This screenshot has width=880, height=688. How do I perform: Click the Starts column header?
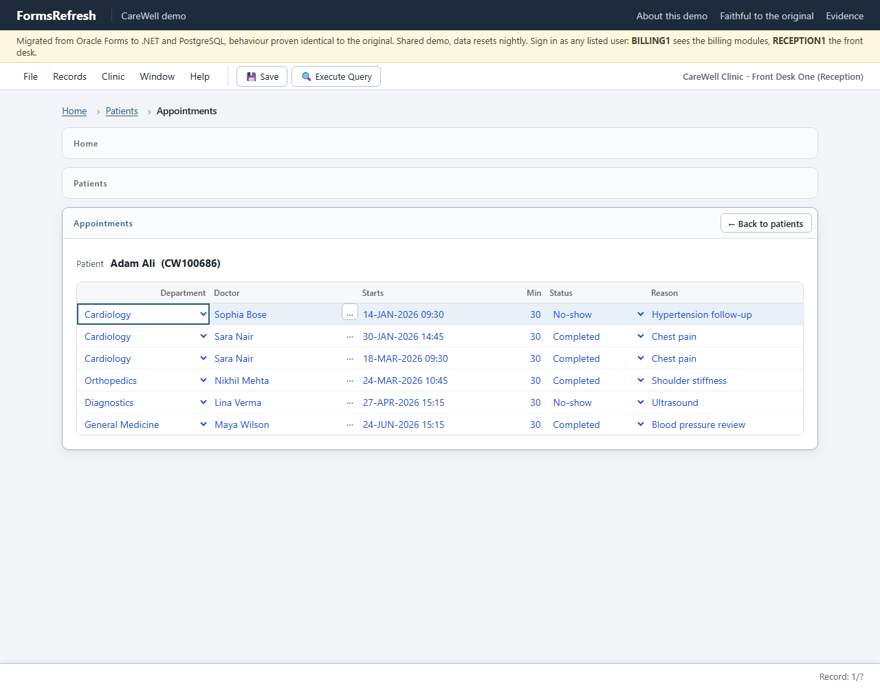point(373,293)
